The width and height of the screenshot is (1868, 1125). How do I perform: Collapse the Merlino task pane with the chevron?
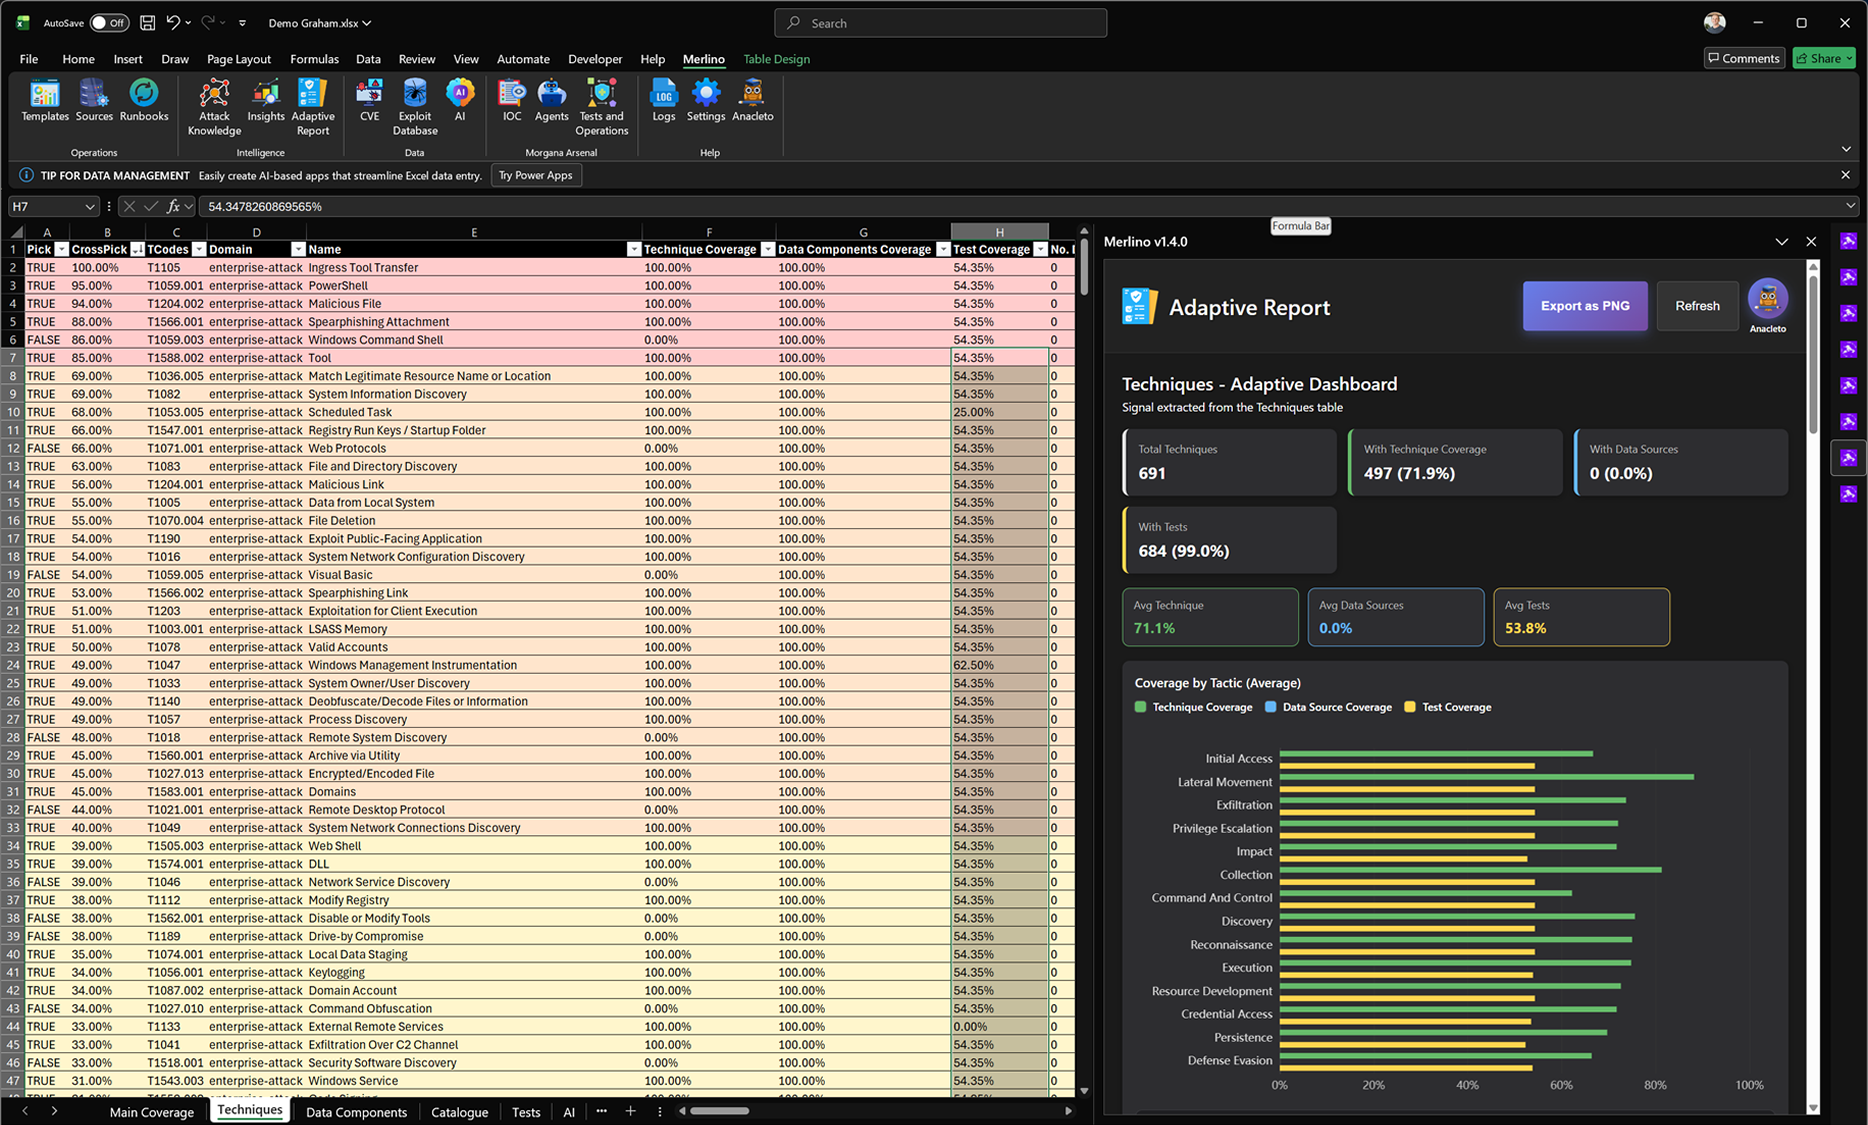pyautogui.click(x=1782, y=241)
